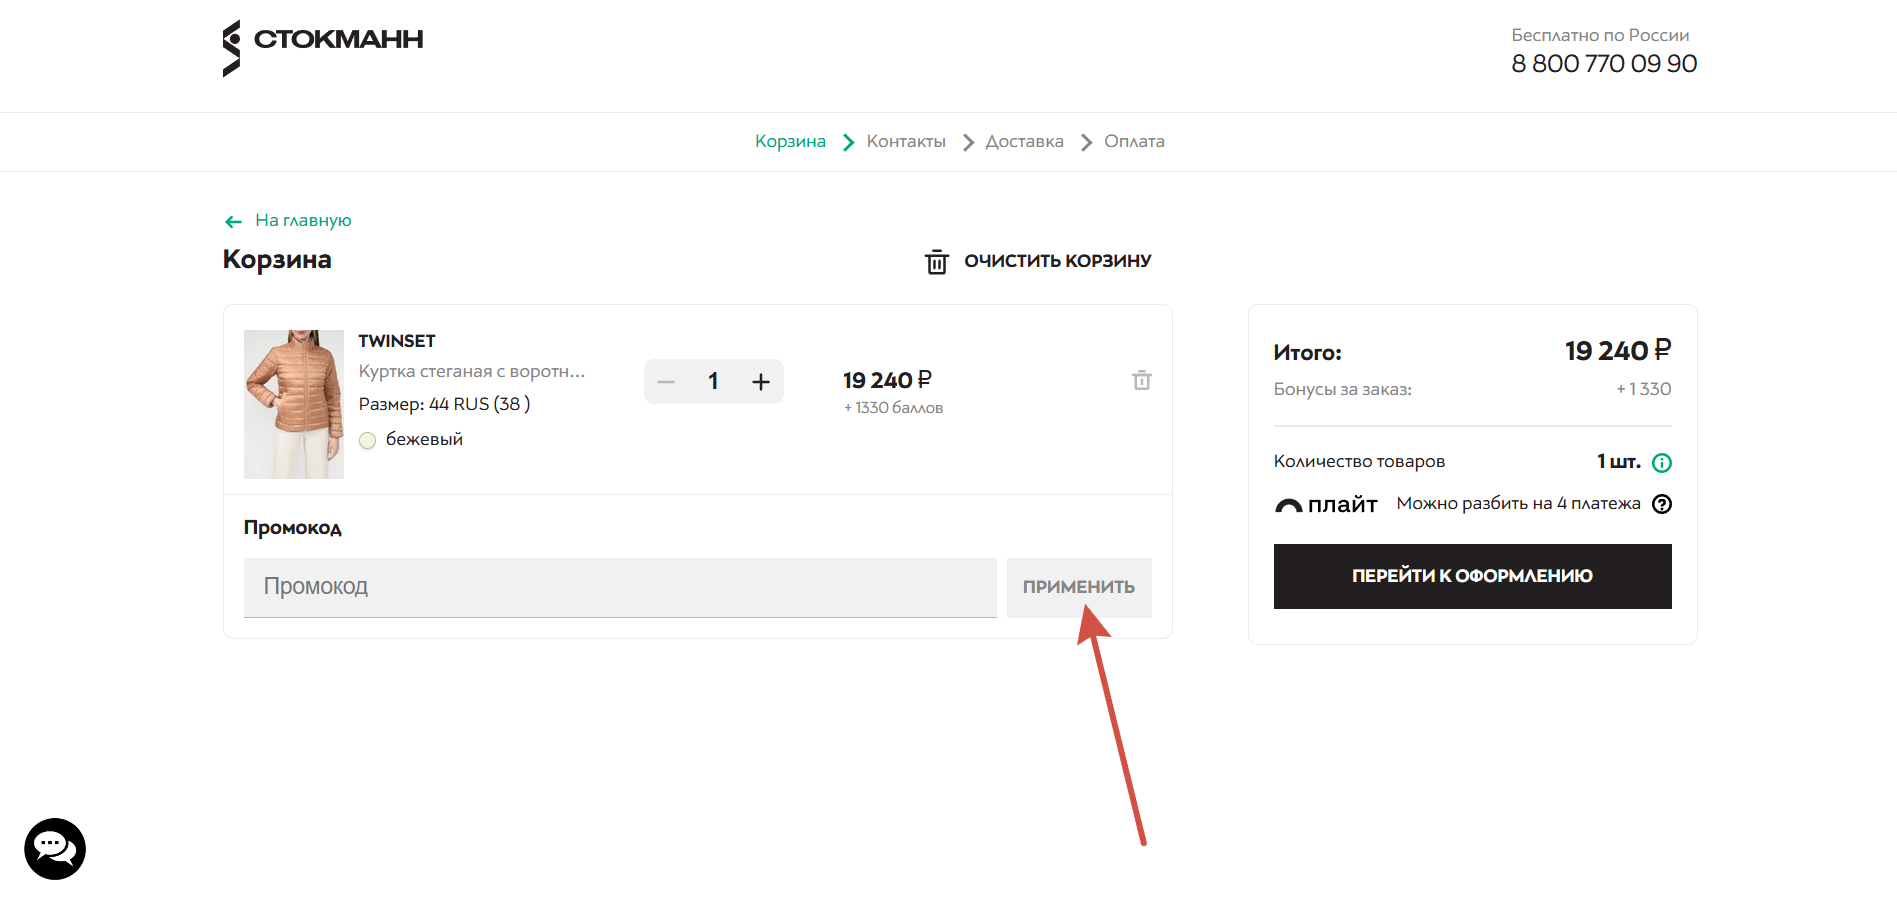
Task: Click the trash icon beside ОЧИСТИТЬ КОРЗИНУ
Action: tap(936, 261)
